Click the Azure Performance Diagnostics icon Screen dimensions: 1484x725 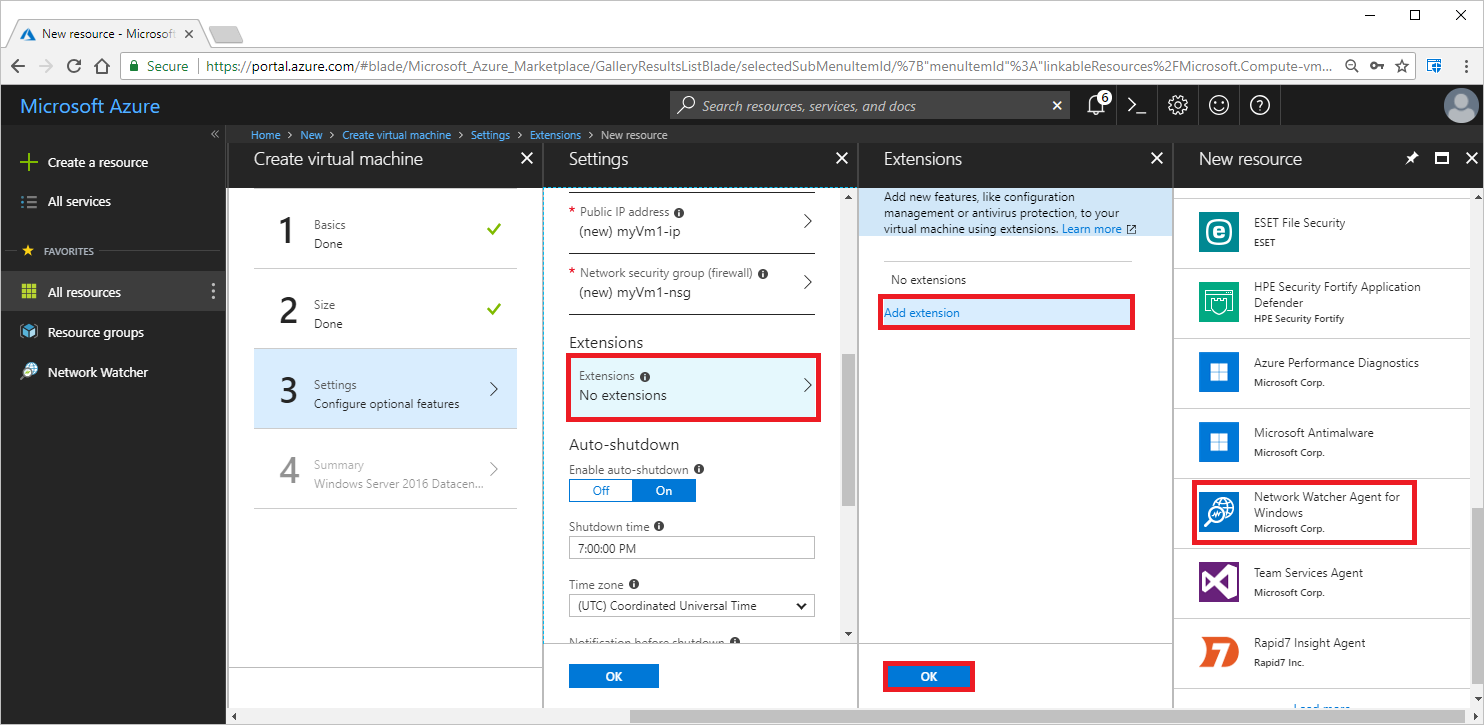1219,372
